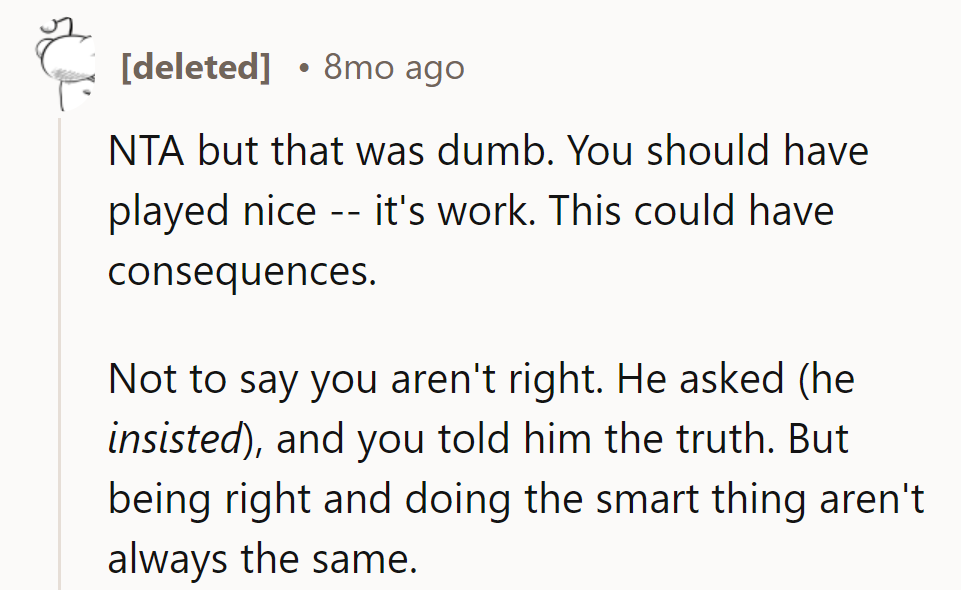961x590 pixels.
Task: Click the [deleted] username label
Action: [x=195, y=68]
